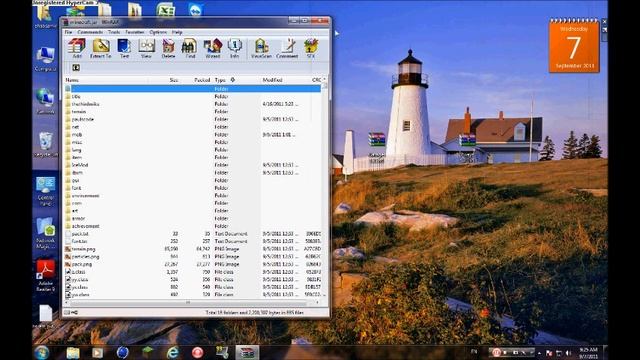Click the up-one-level icon below the toolbar

click(76, 68)
